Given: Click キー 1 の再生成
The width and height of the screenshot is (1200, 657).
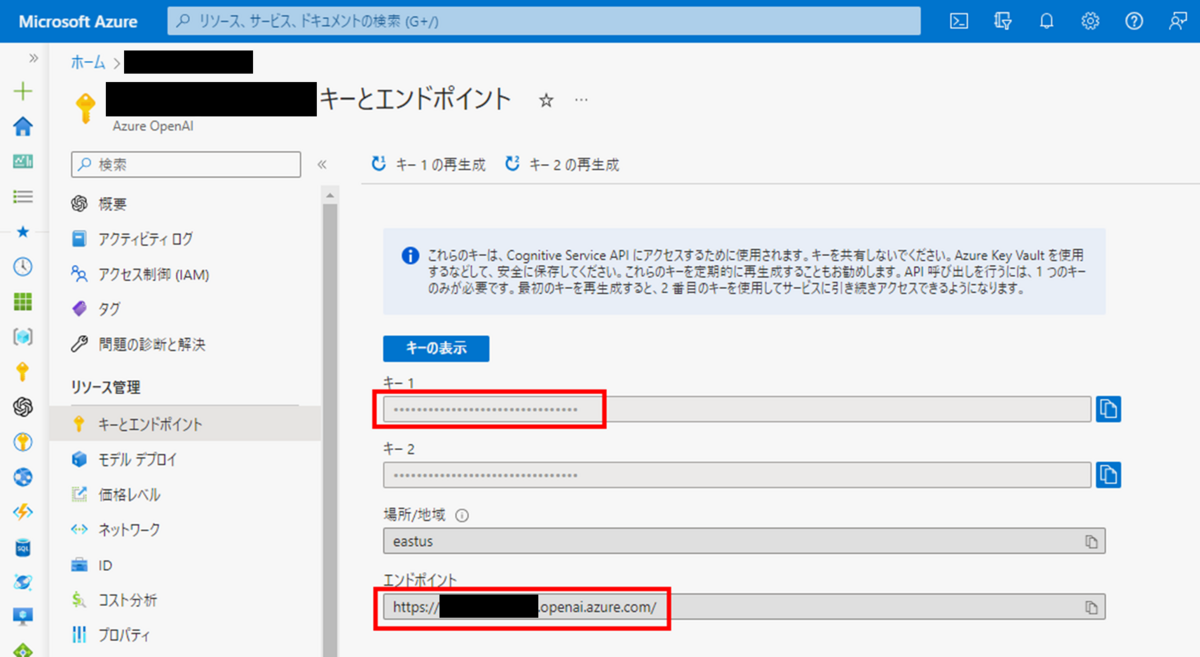Looking at the screenshot, I should [x=428, y=165].
